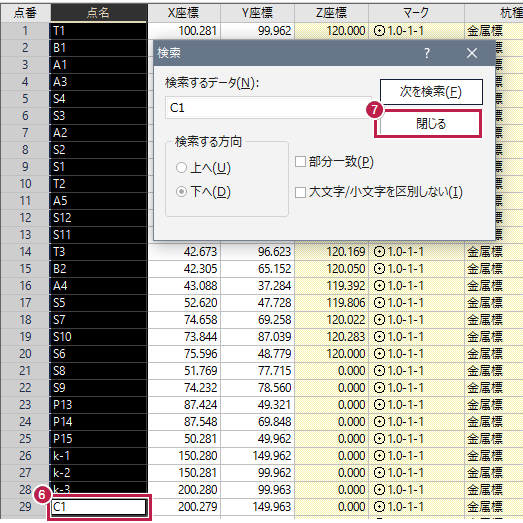523x523 pixels.
Task: Select the C1 point name cell
Action: pyautogui.click(x=99, y=507)
